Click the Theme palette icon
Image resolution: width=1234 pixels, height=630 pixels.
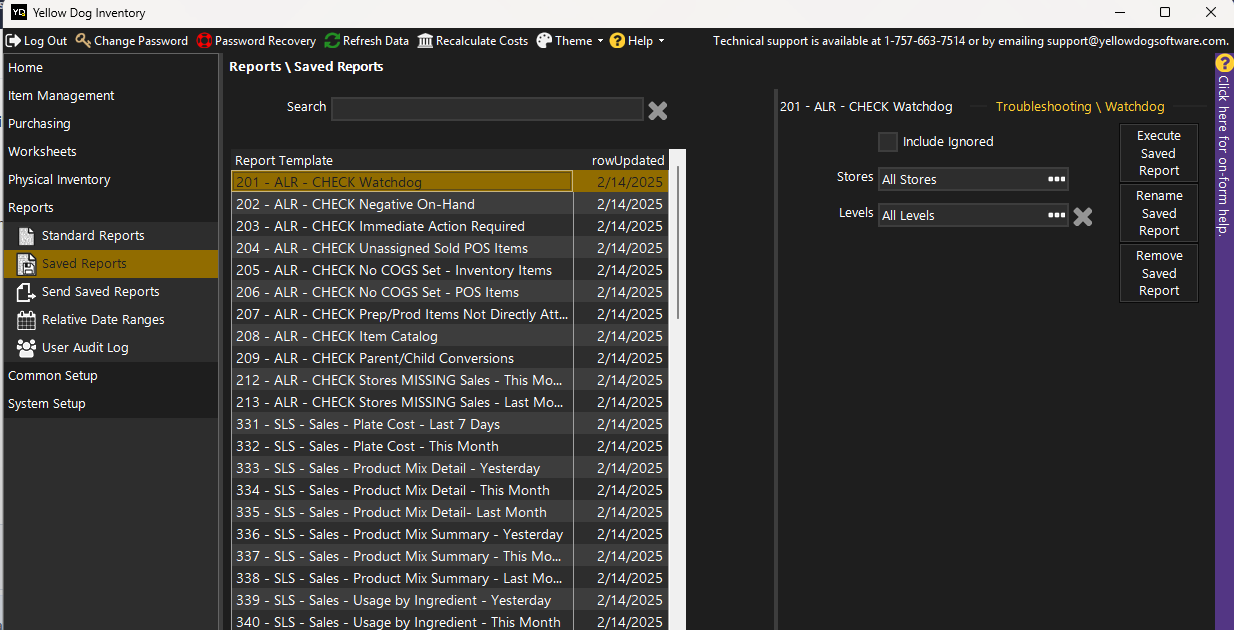click(x=544, y=41)
